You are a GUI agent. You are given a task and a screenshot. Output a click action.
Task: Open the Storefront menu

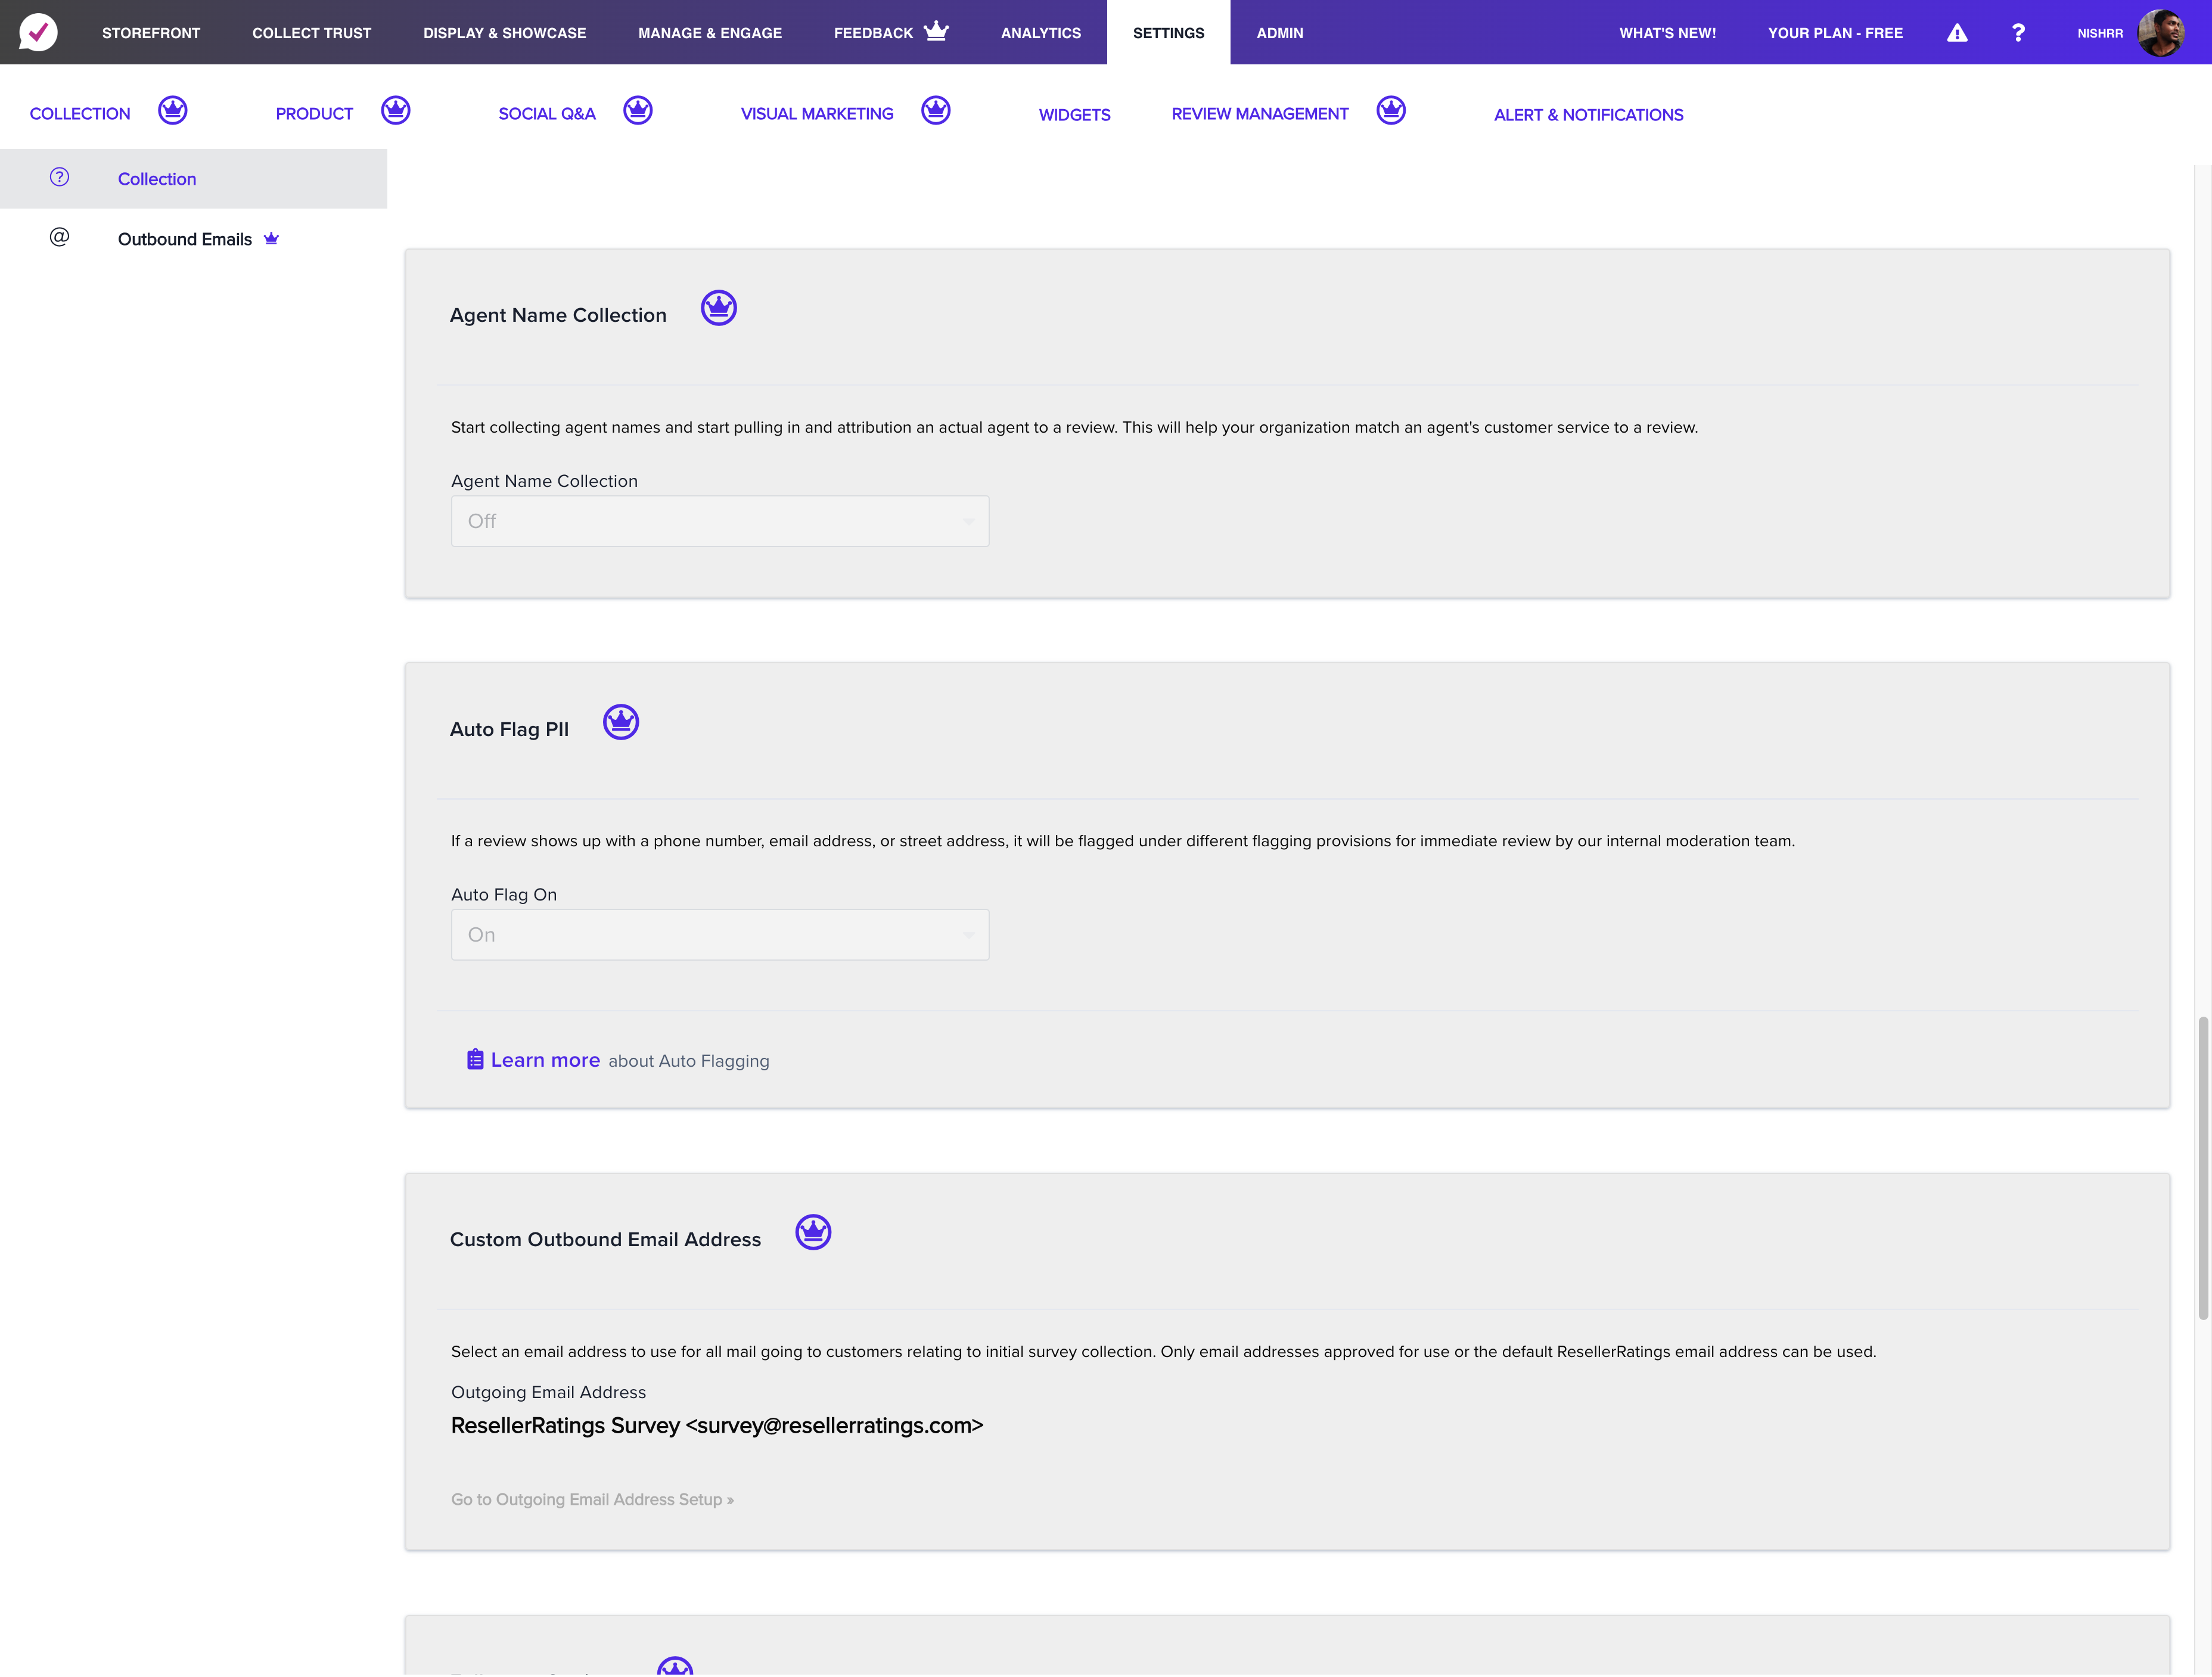151,33
